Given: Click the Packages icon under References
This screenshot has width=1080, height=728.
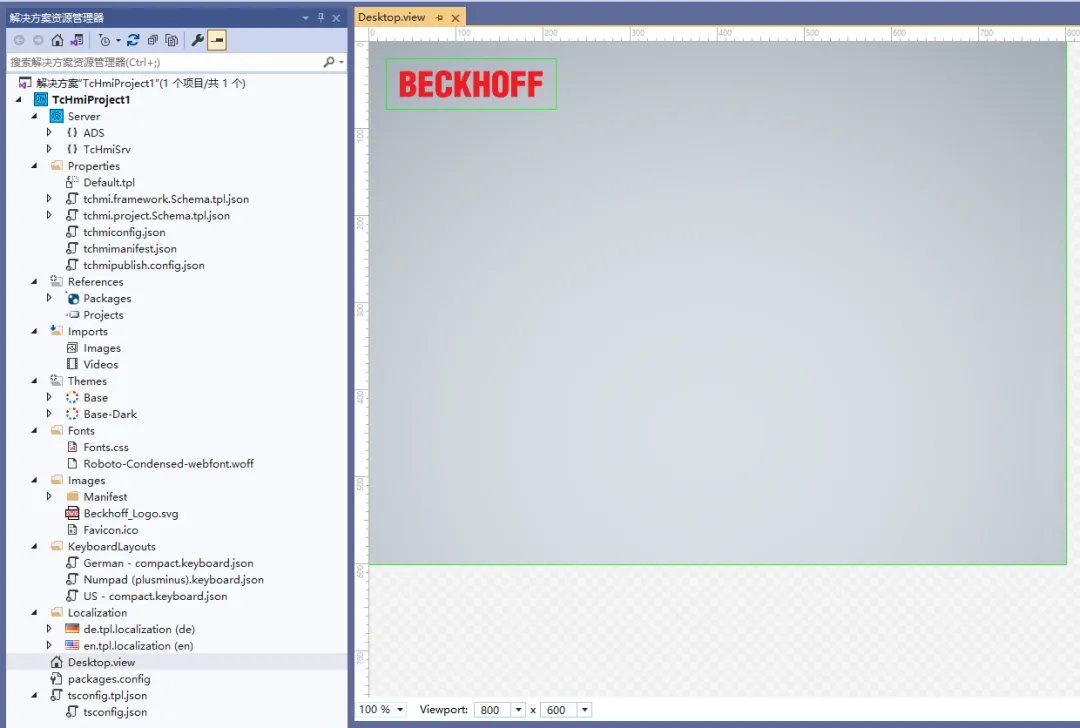Looking at the screenshot, I should coord(72,298).
